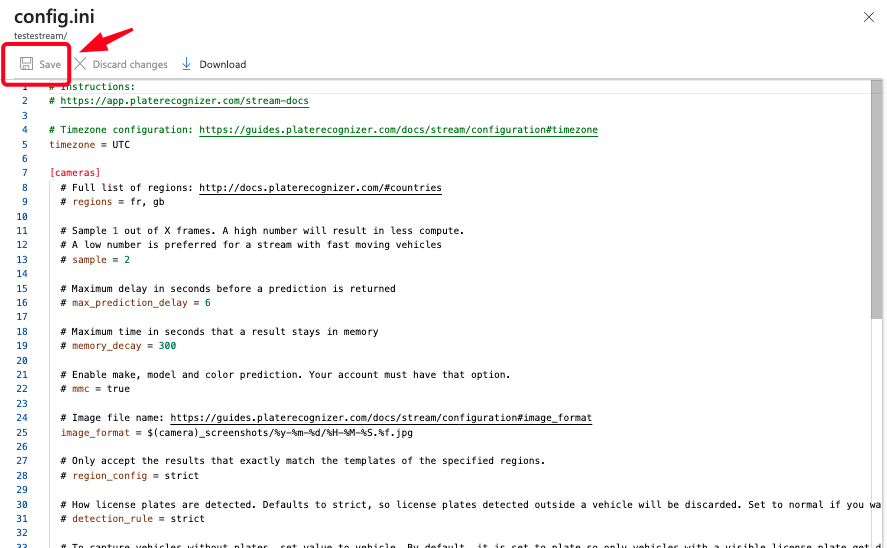Click the Save floppy disk icon
This screenshot has height=548, width=887.
click(x=27, y=64)
